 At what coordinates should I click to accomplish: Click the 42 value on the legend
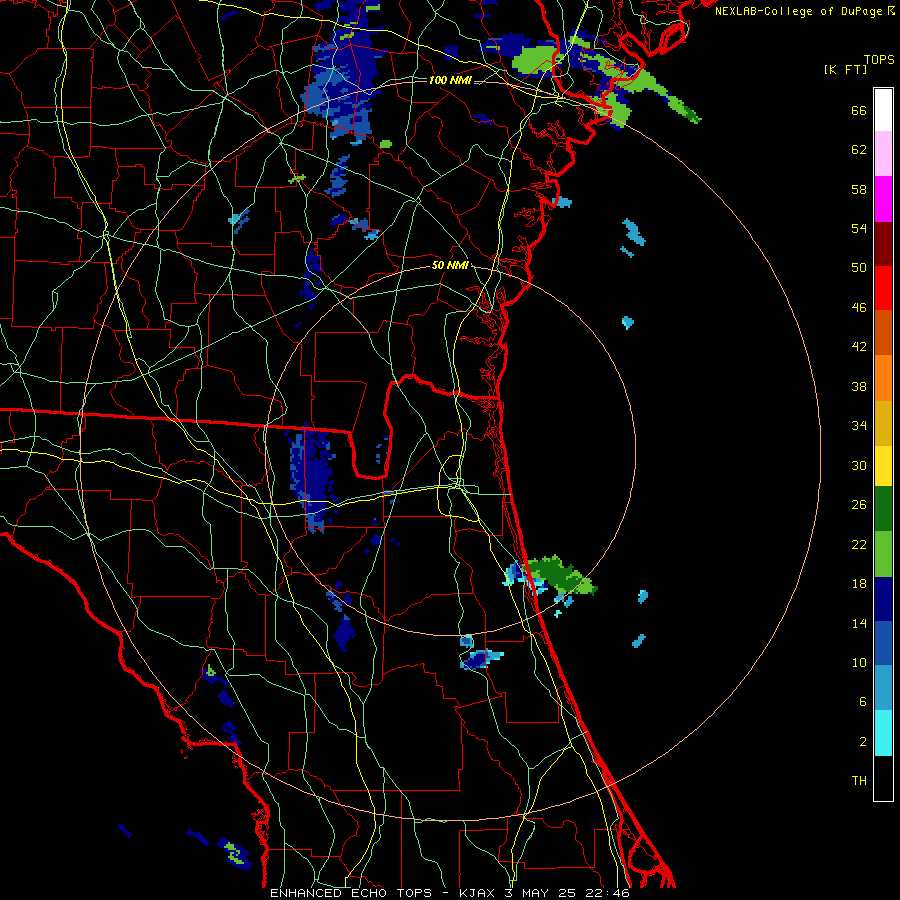[859, 347]
